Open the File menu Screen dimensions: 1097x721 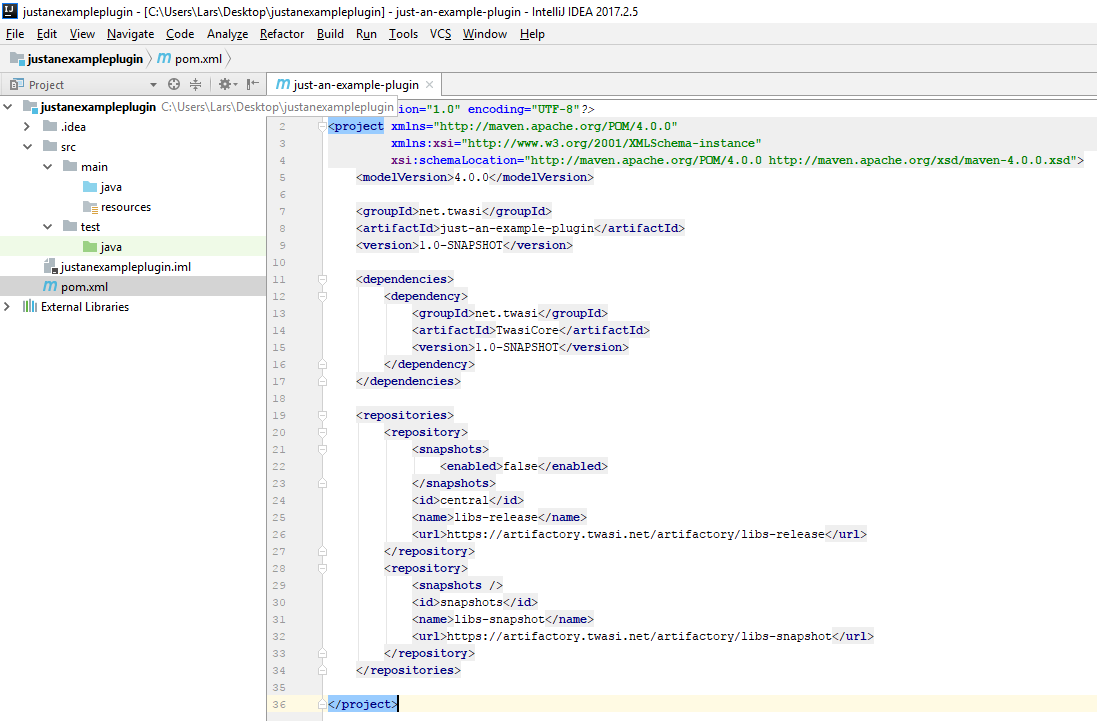click(15, 34)
